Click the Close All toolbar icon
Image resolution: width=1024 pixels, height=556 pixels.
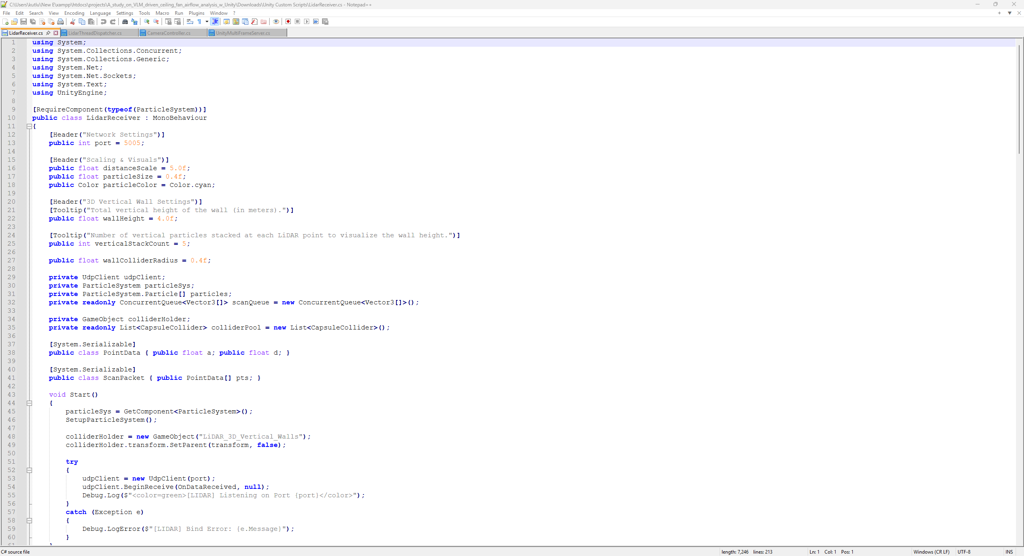click(x=51, y=22)
